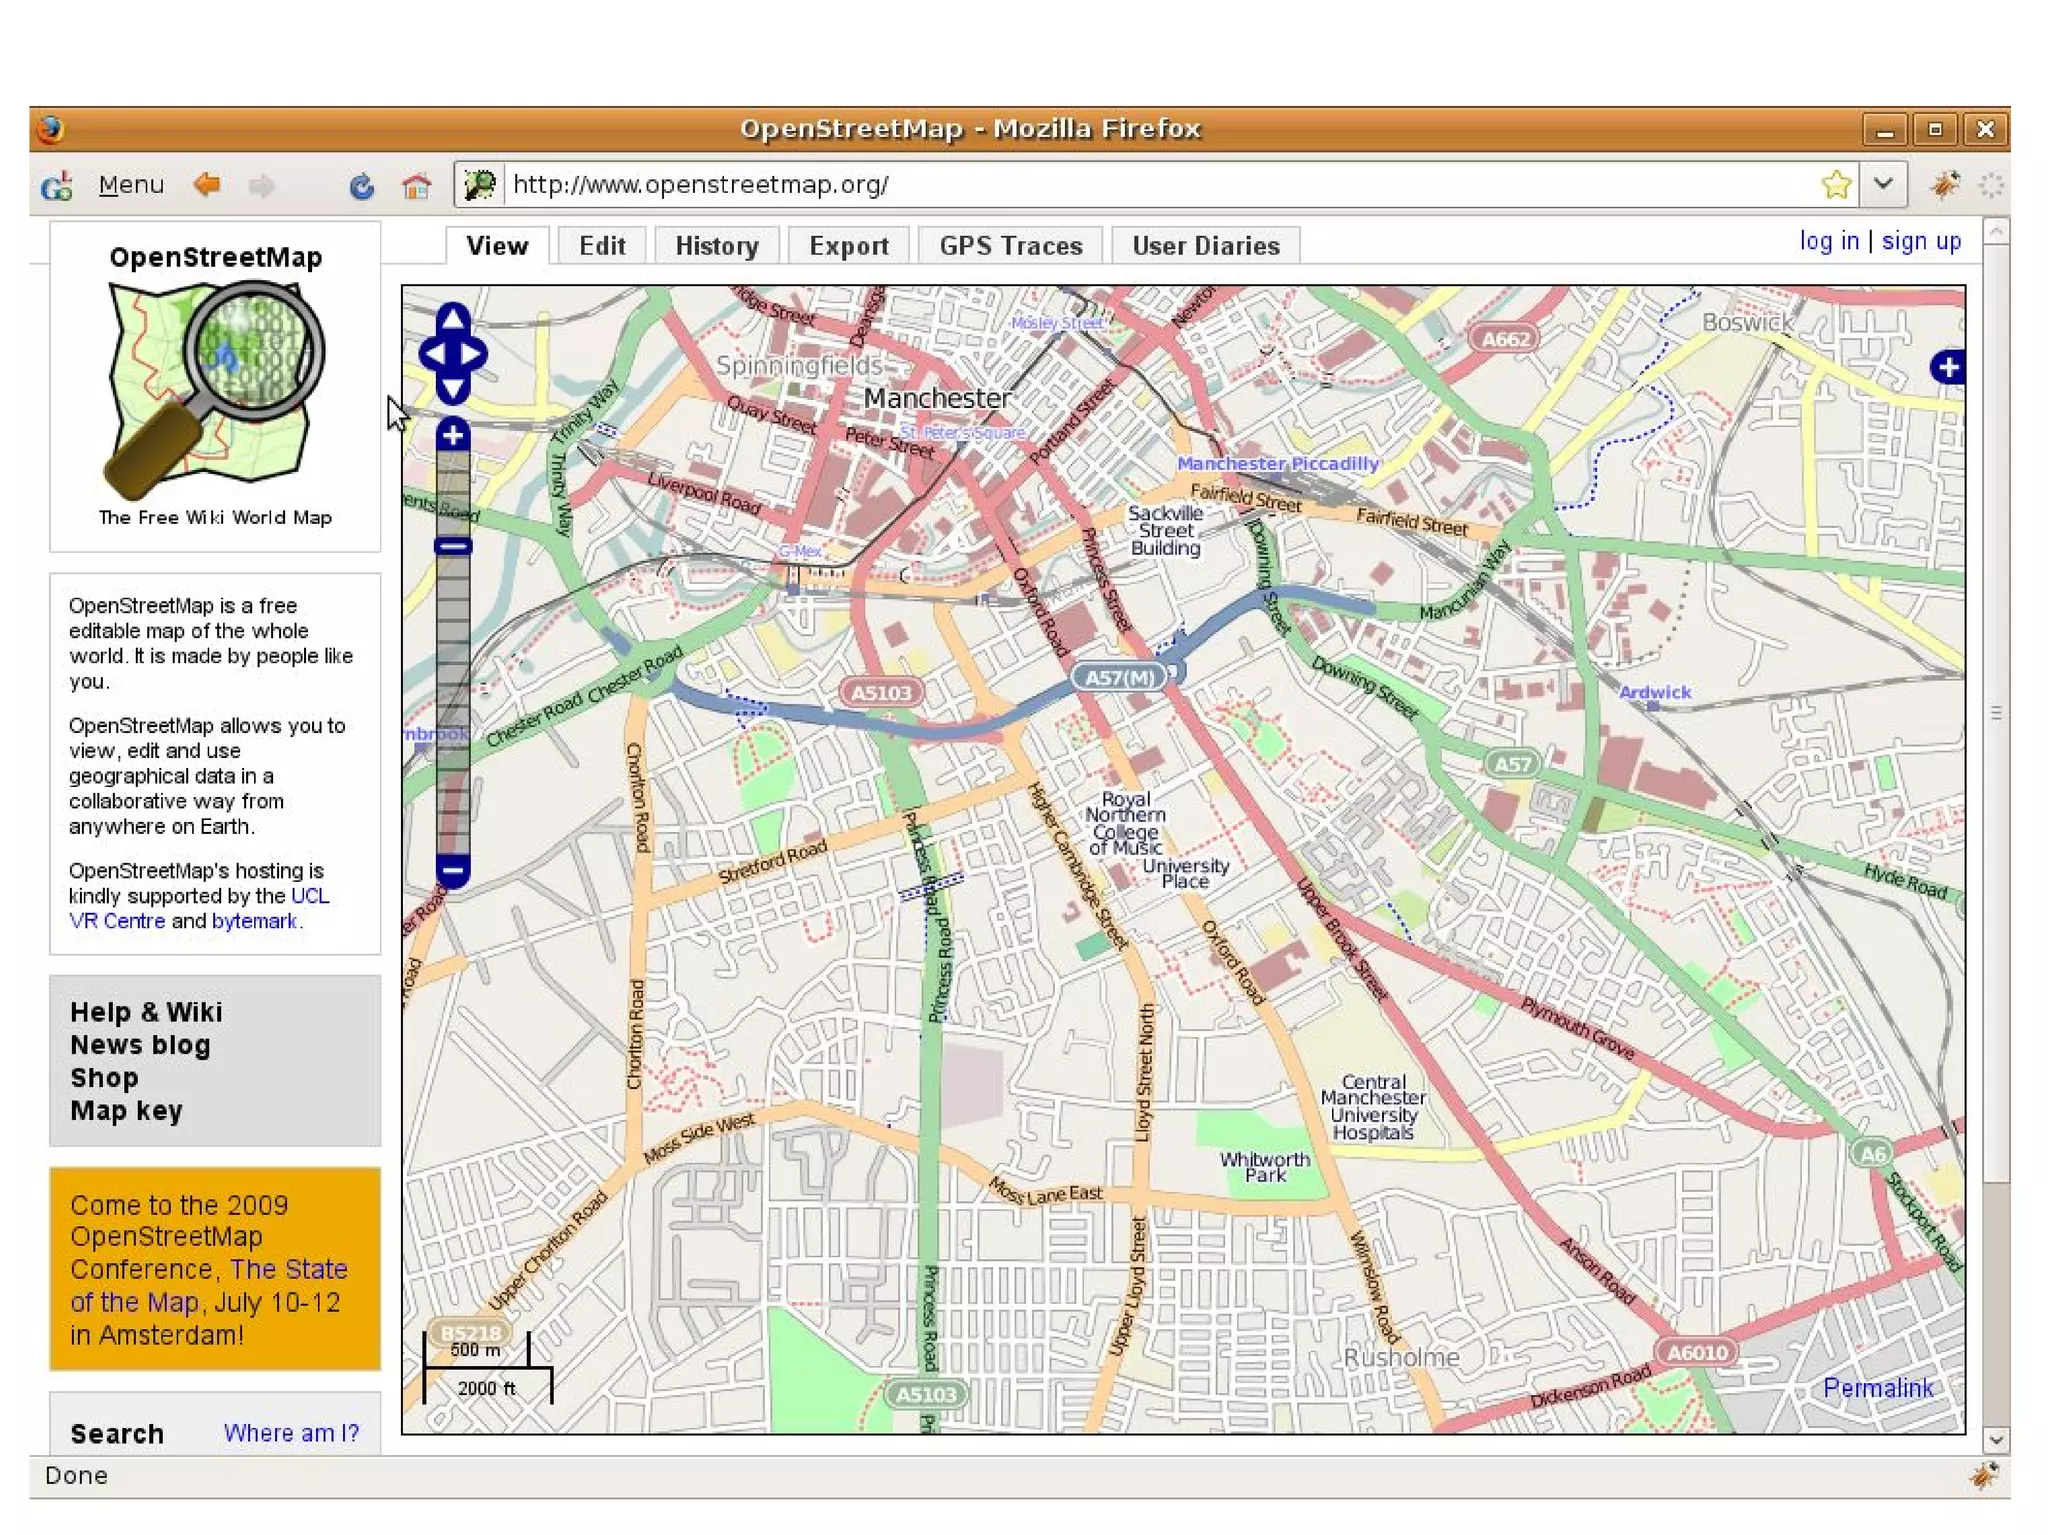
Task: Click the Ardwick station label
Action: point(1655,692)
